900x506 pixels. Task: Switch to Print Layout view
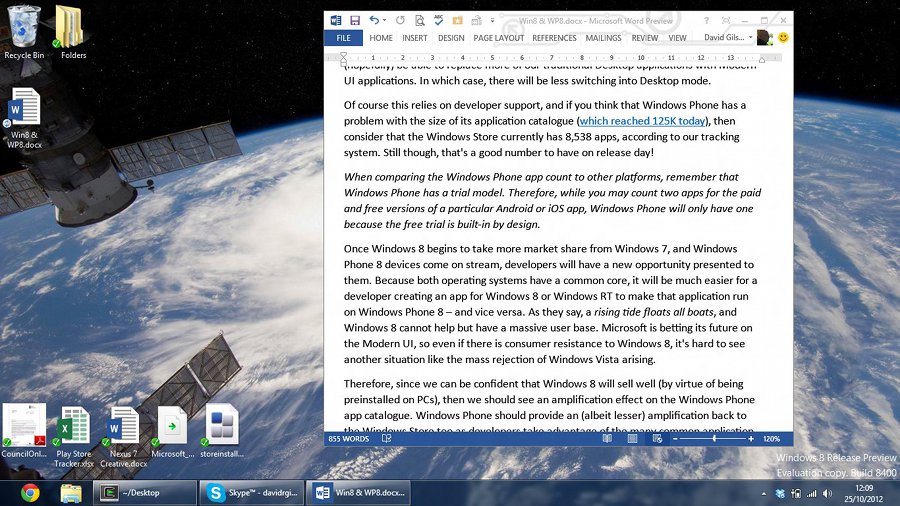(632, 439)
